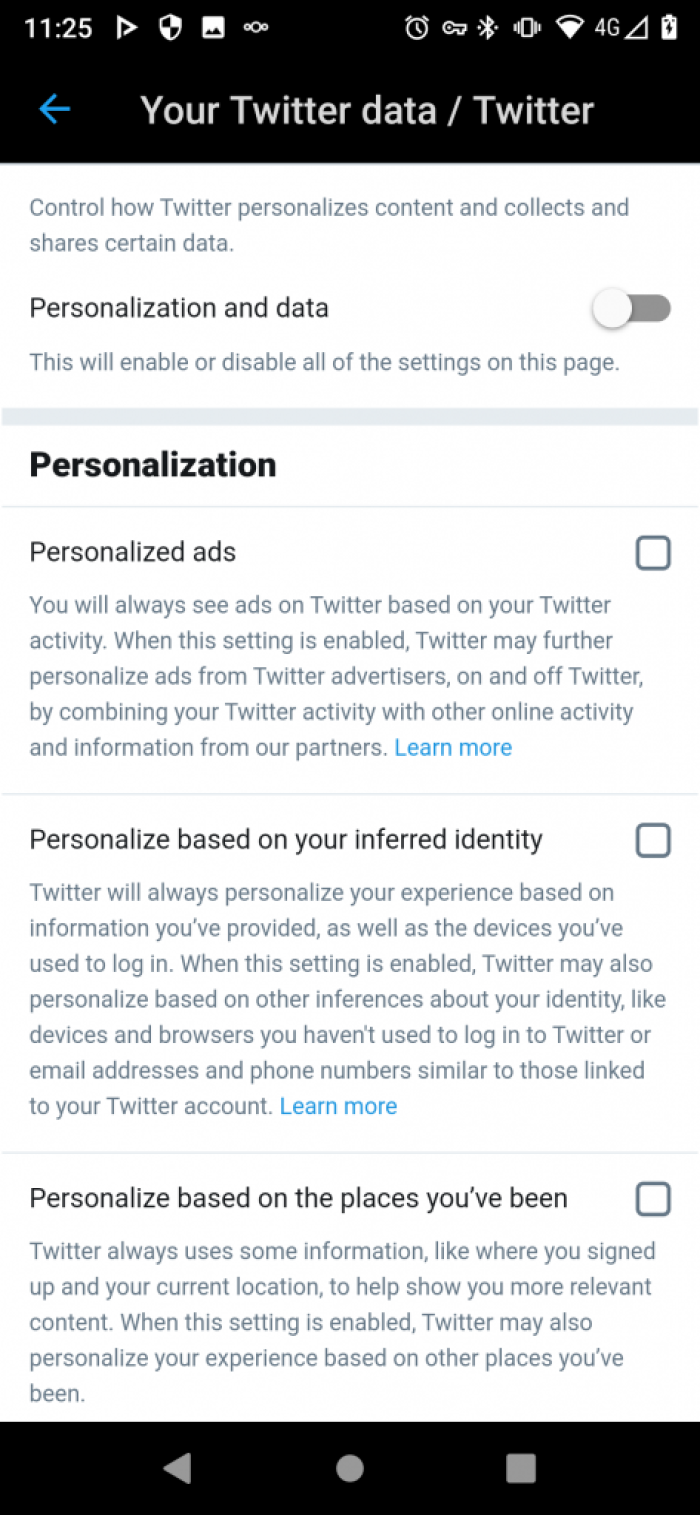Tap the play notification icon in status bar
Image resolution: width=700 pixels, height=1515 pixels.
pos(127,29)
